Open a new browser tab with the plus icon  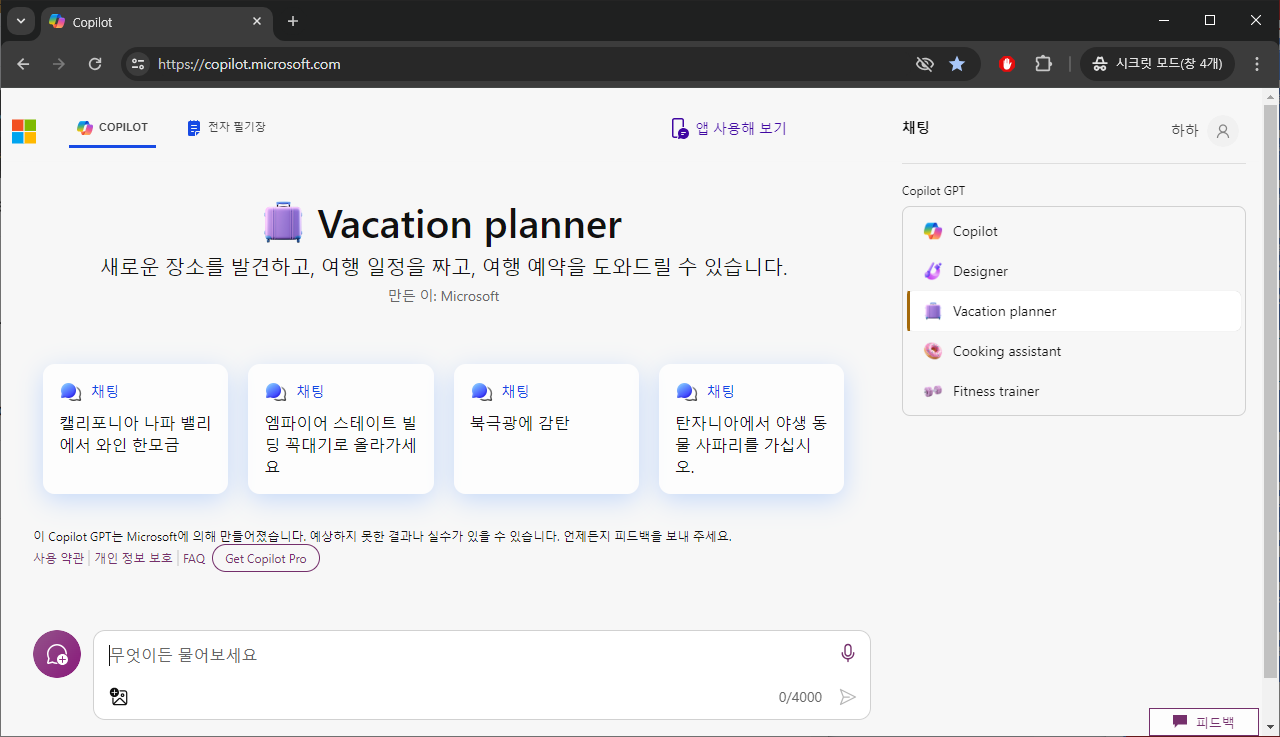[x=293, y=21]
